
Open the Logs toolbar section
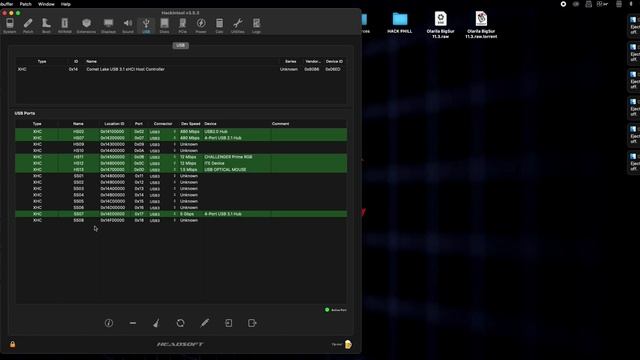point(256,26)
